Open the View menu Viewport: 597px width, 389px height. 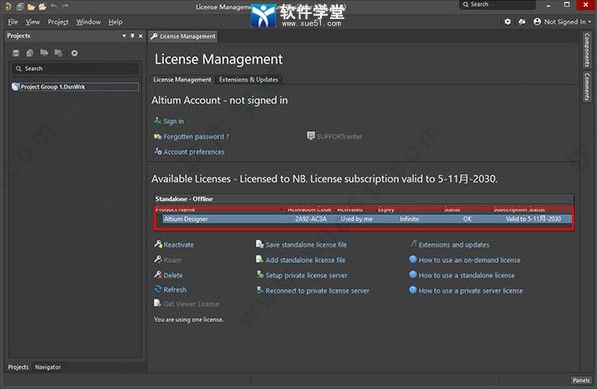click(x=33, y=22)
